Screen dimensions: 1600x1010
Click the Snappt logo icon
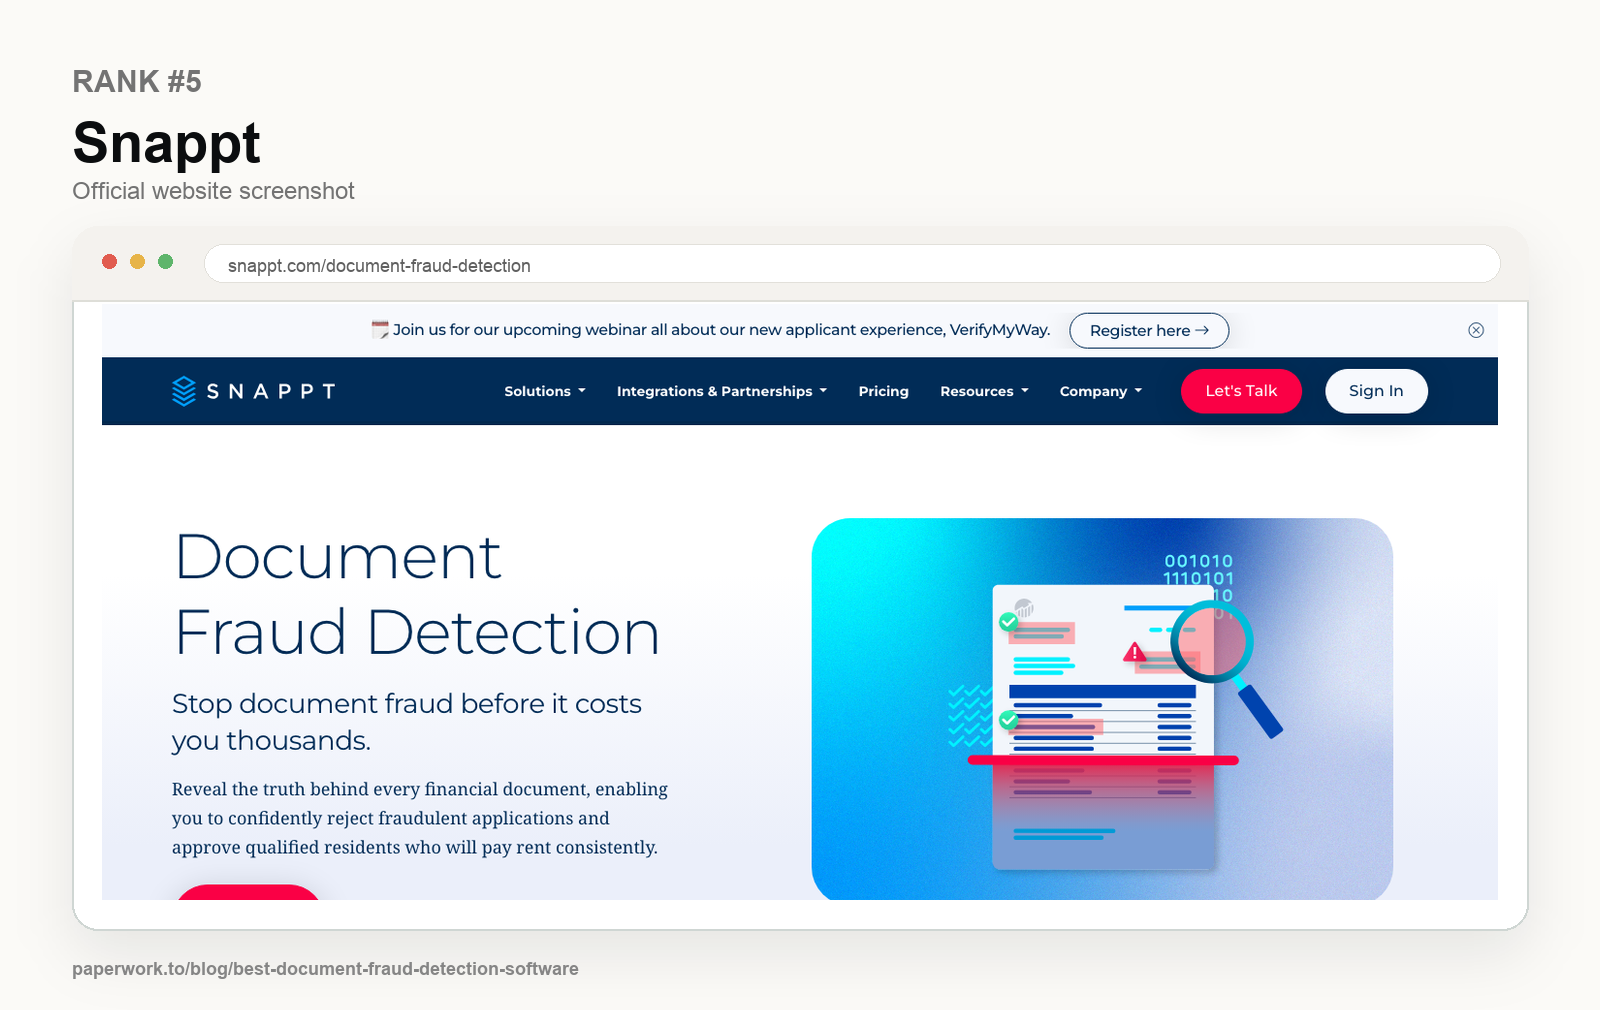click(x=184, y=391)
